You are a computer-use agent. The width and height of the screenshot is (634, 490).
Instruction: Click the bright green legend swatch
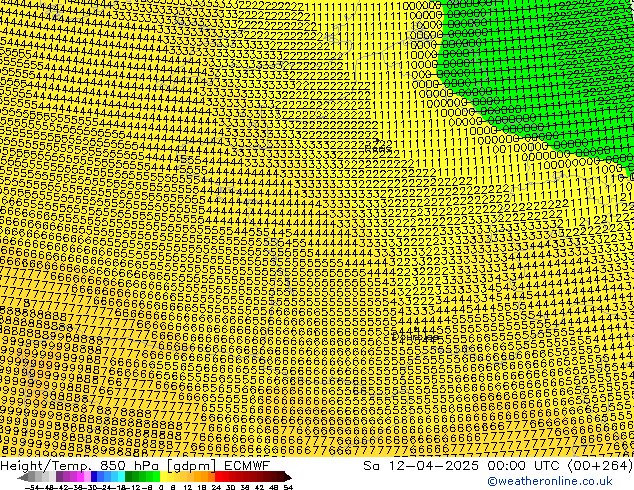pyautogui.click(x=156, y=477)
